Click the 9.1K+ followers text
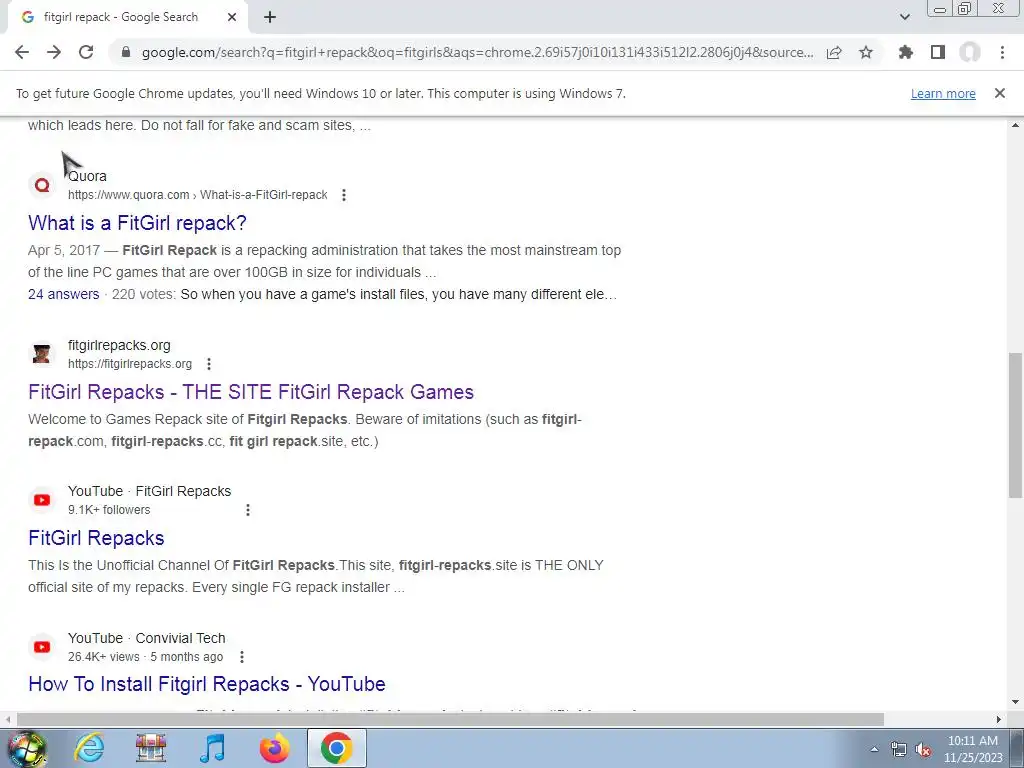This screenshot has height=768, width=1024. point(109,510)
